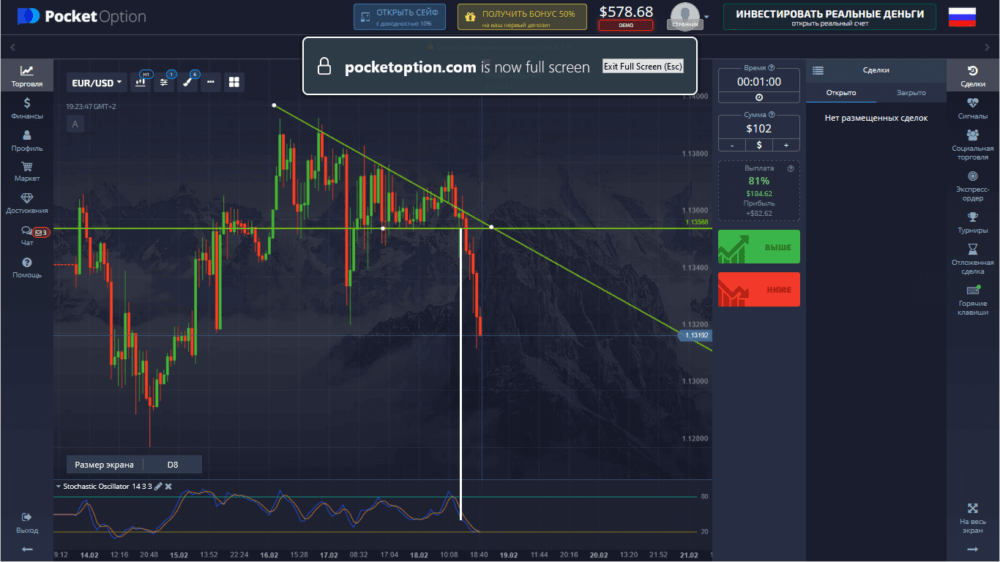
Task: Open Достижения diamond icon in sidebar
Action: pos(27,203)
